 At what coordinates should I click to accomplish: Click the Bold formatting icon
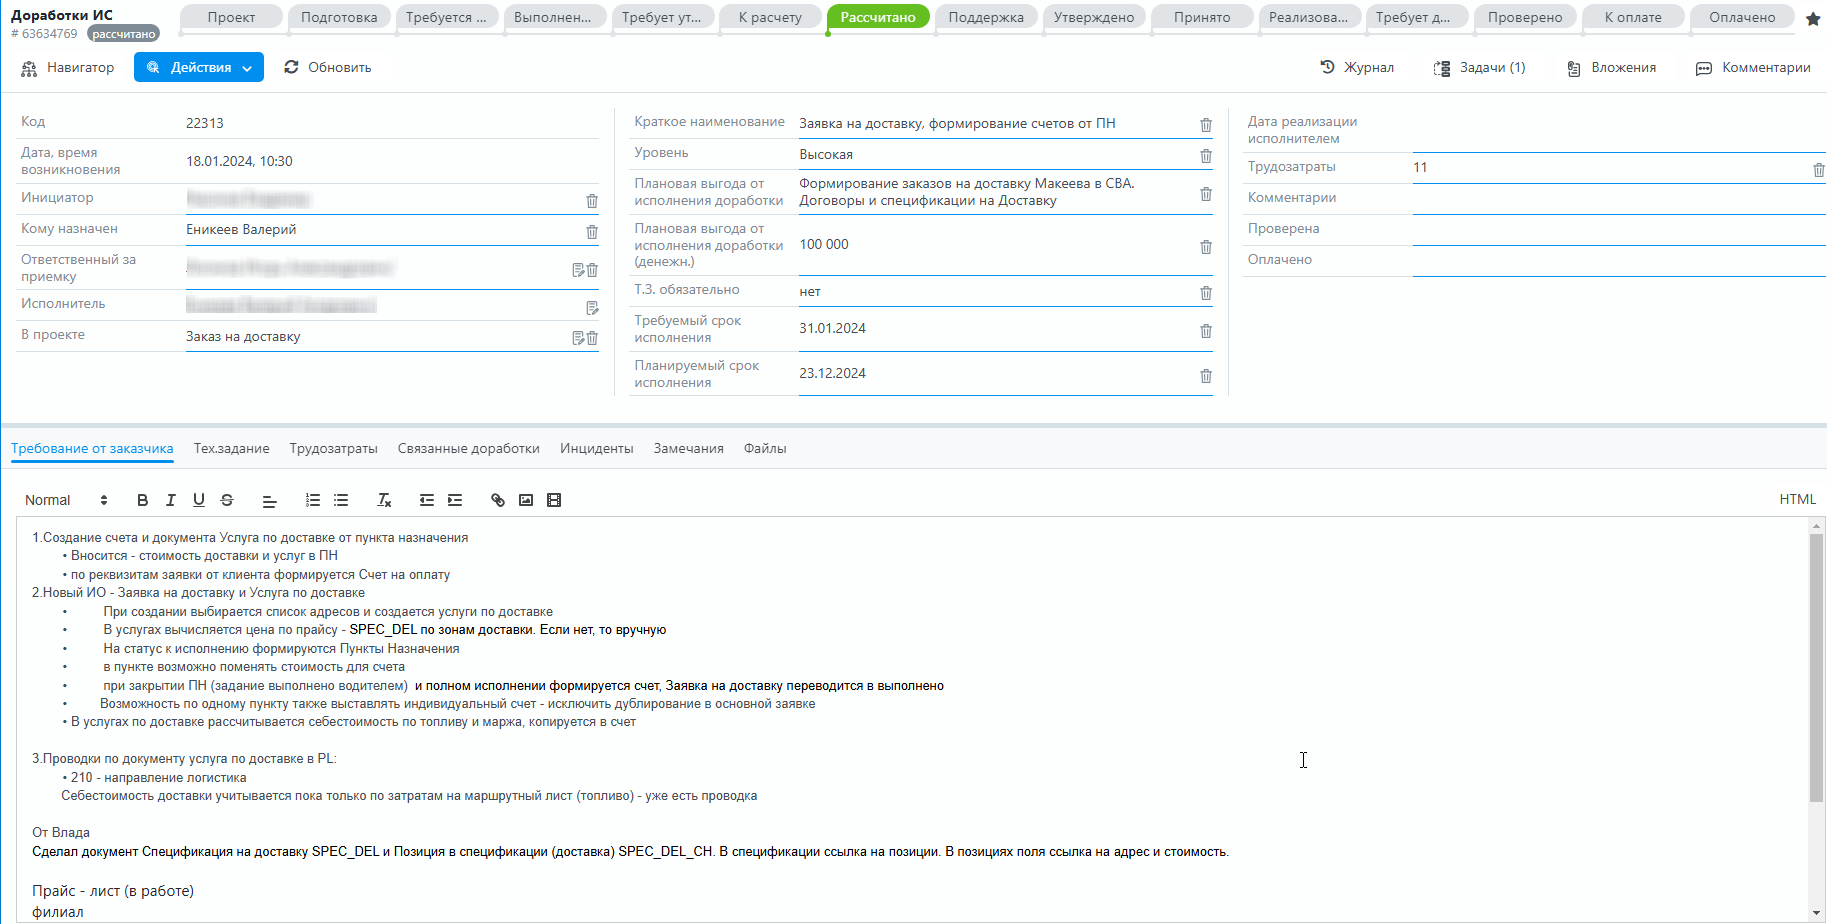(x=142, y=500)
